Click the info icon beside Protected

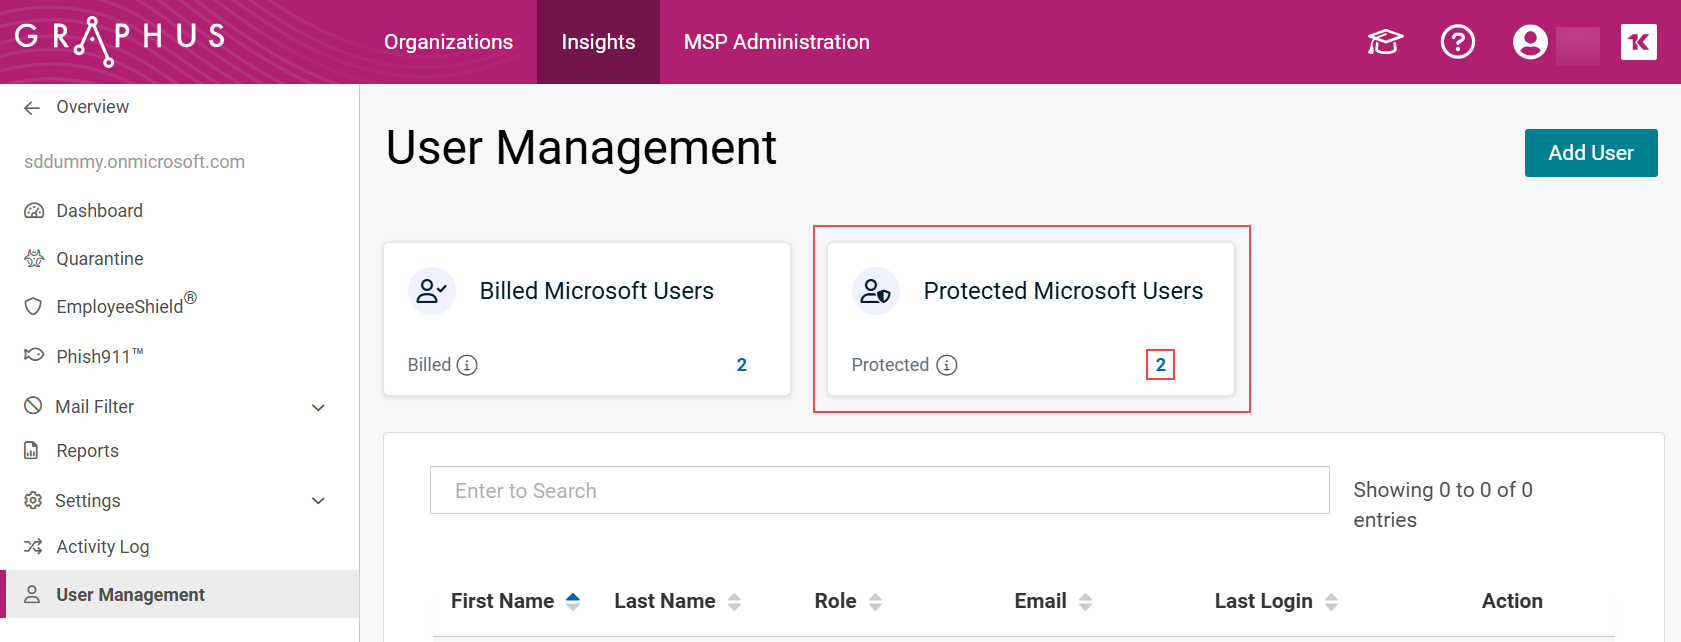(x=947, y=365)
